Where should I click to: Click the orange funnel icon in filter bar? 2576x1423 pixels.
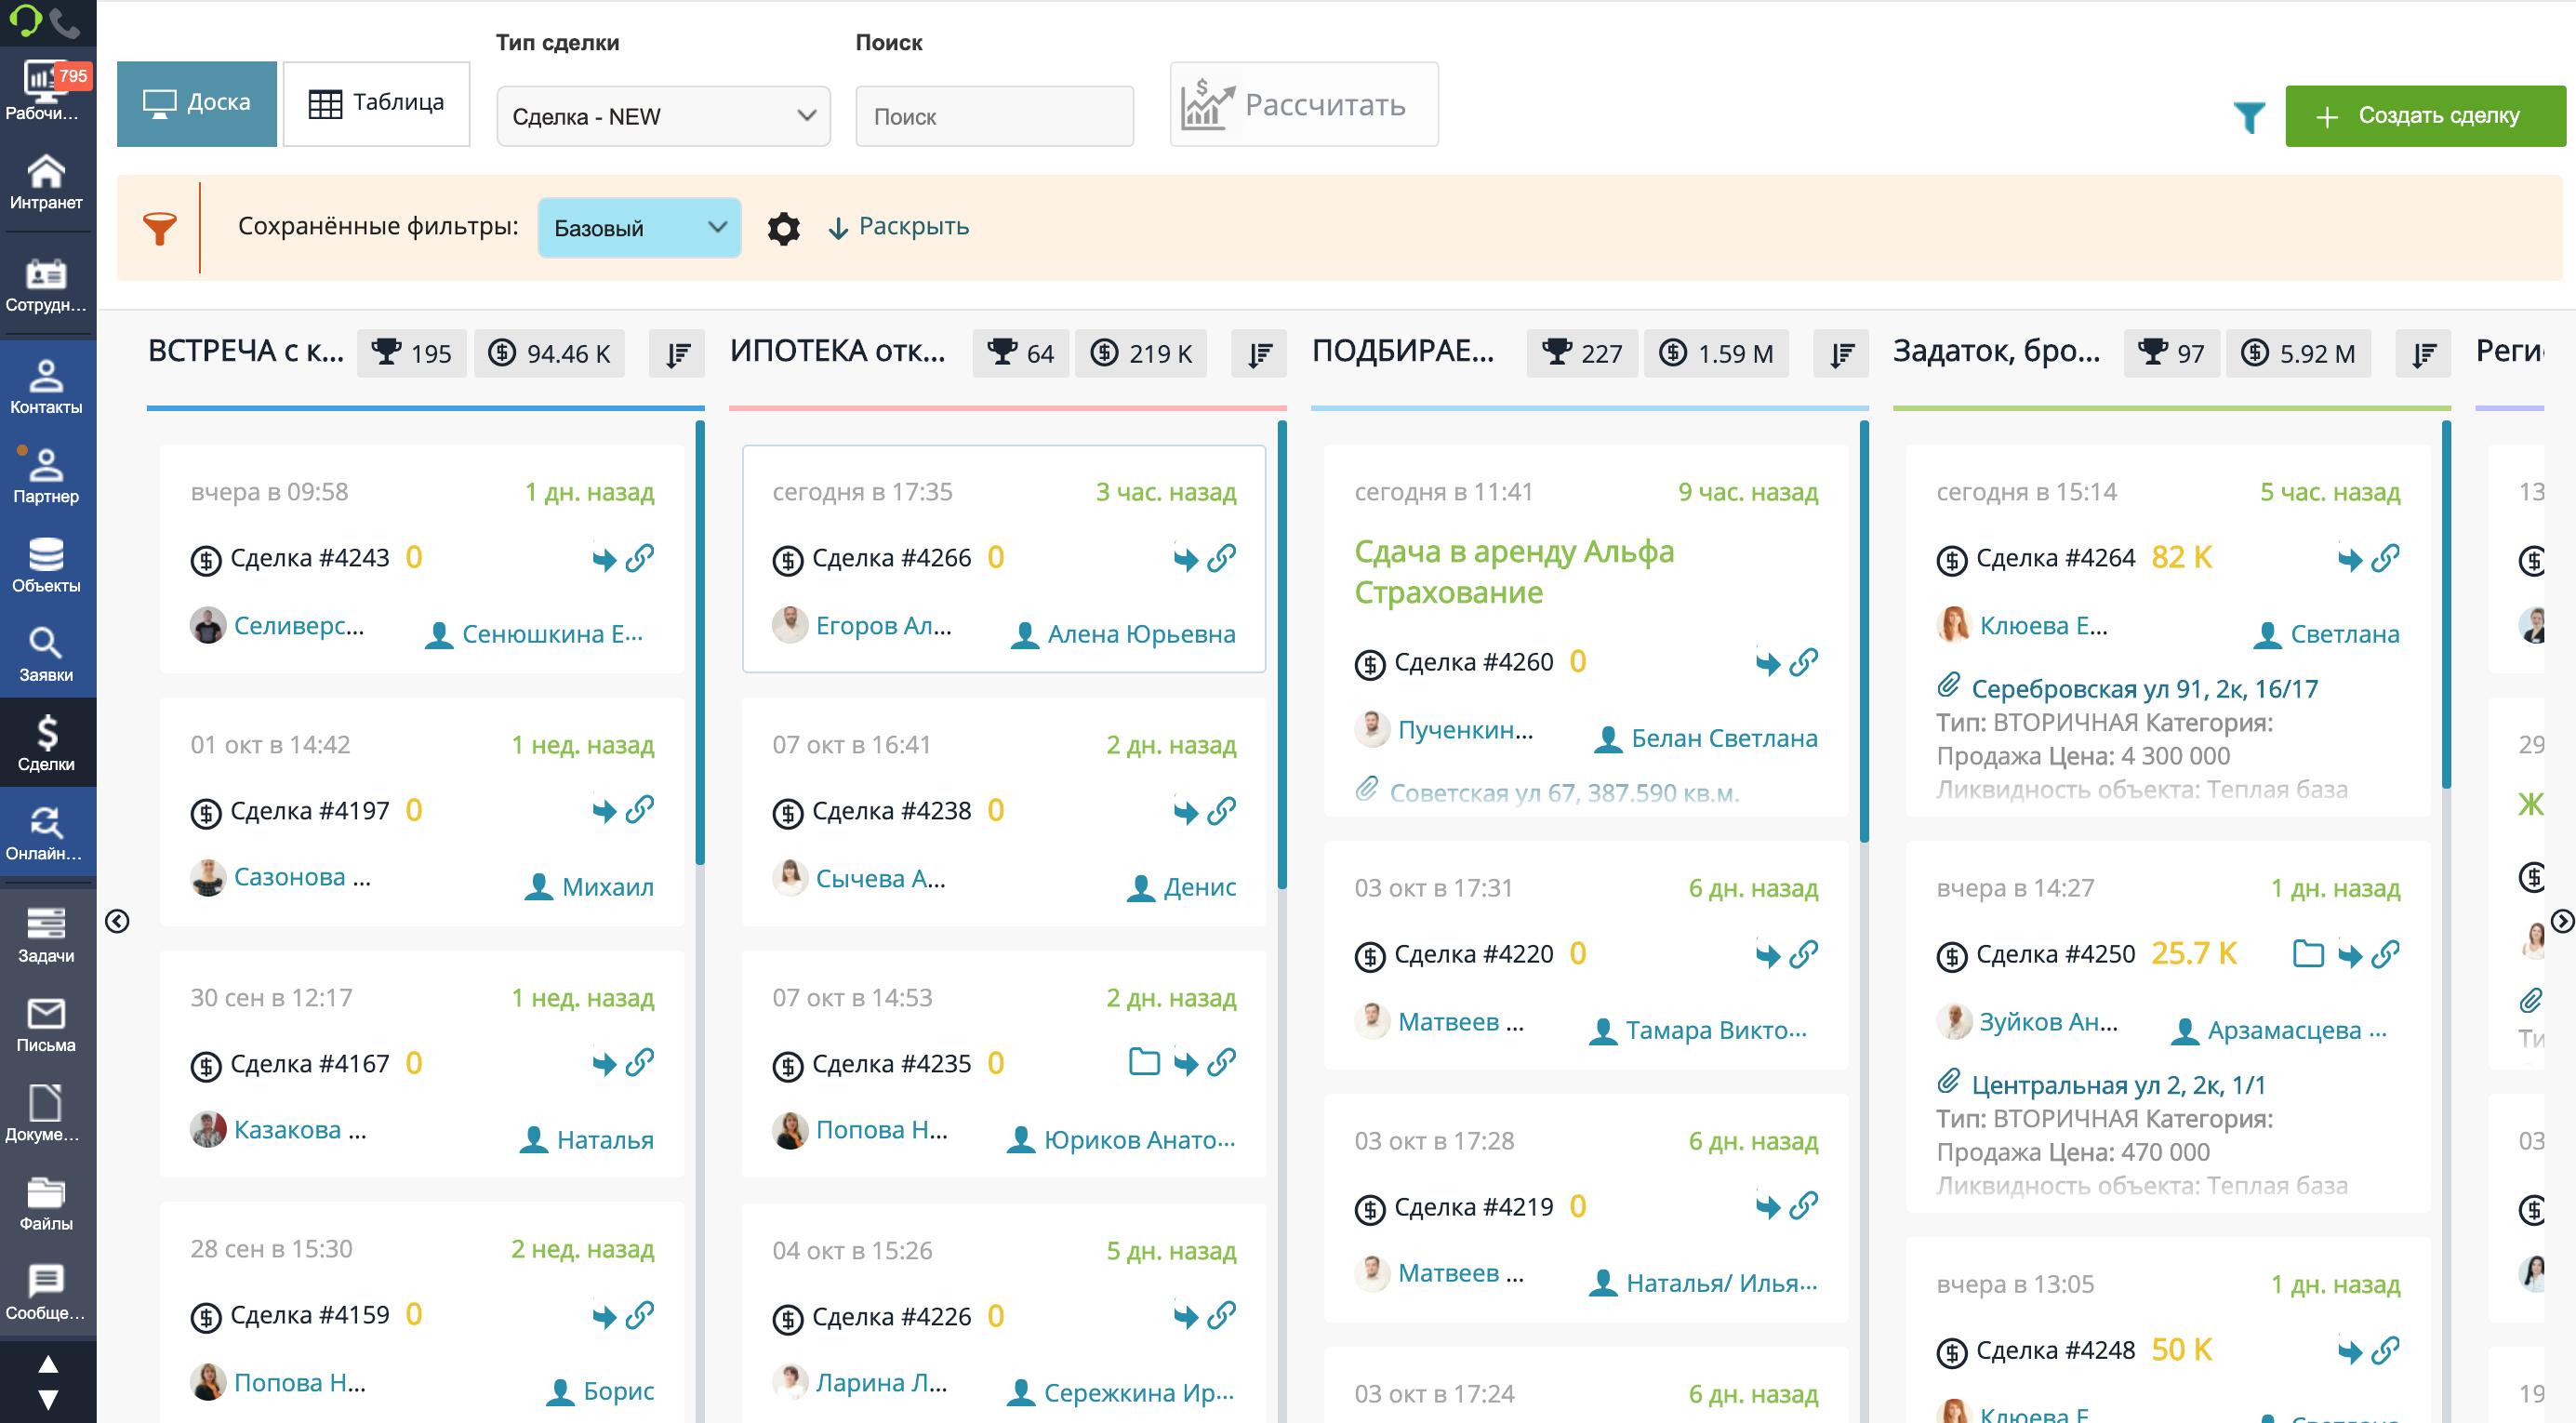point(160,228)
